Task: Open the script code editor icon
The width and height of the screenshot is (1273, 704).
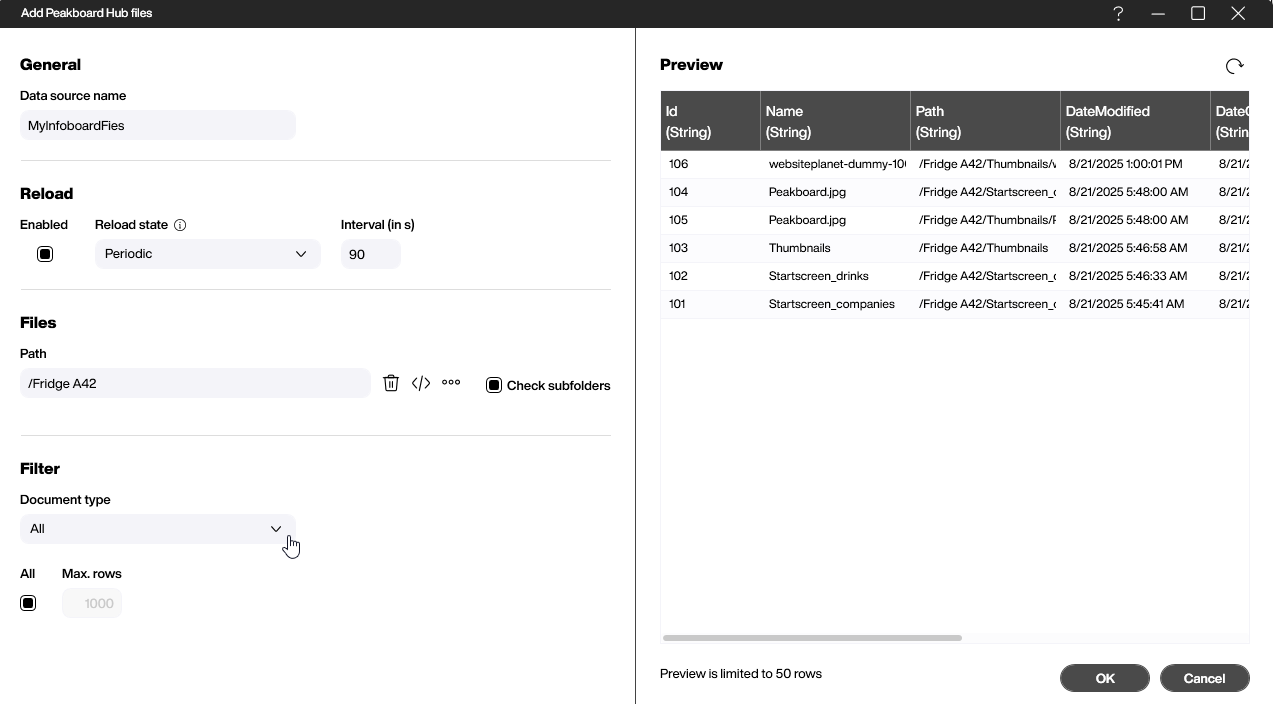Action: 421,383
